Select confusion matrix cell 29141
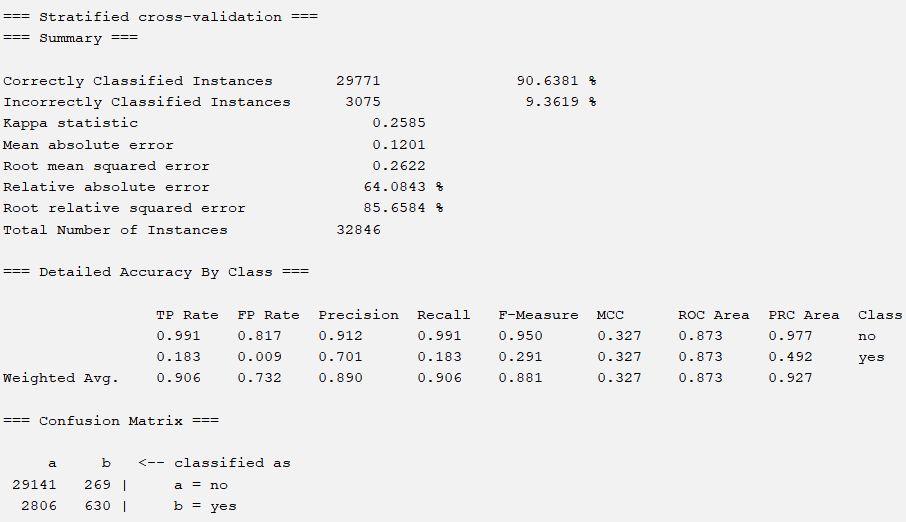The image size is (906, 522). [35, 485]
